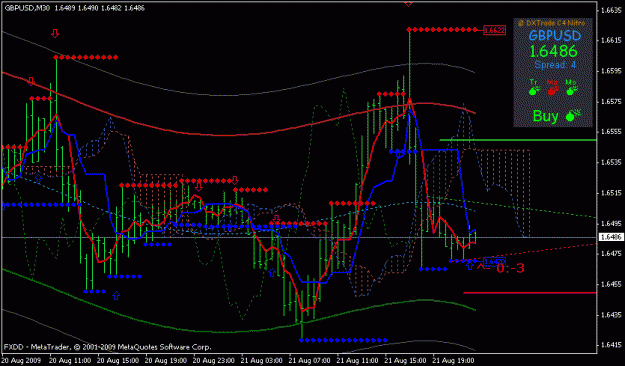Click the 1.6555 price scale label
Screen dimensions: 625x366
pyautogui.click(x=611, y=132)
